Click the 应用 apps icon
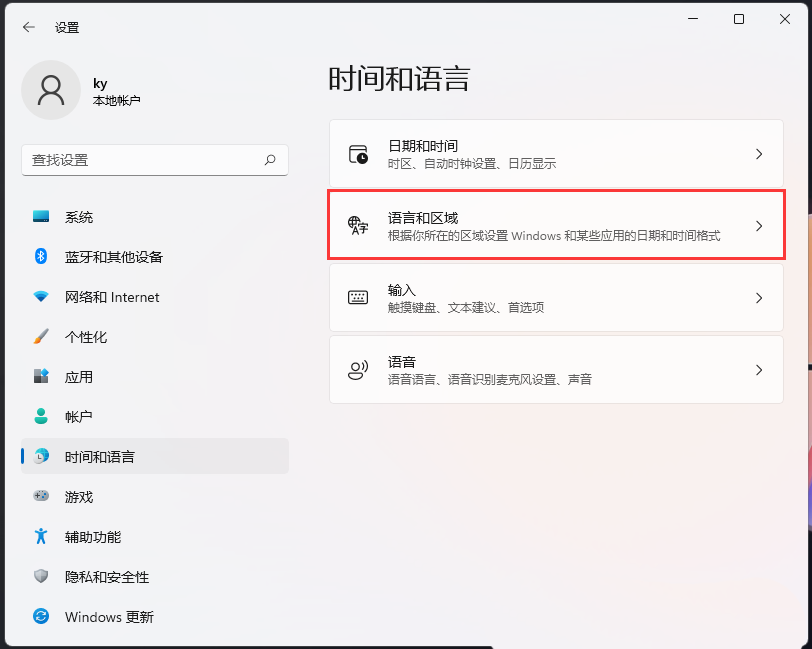 coord(41,376)
